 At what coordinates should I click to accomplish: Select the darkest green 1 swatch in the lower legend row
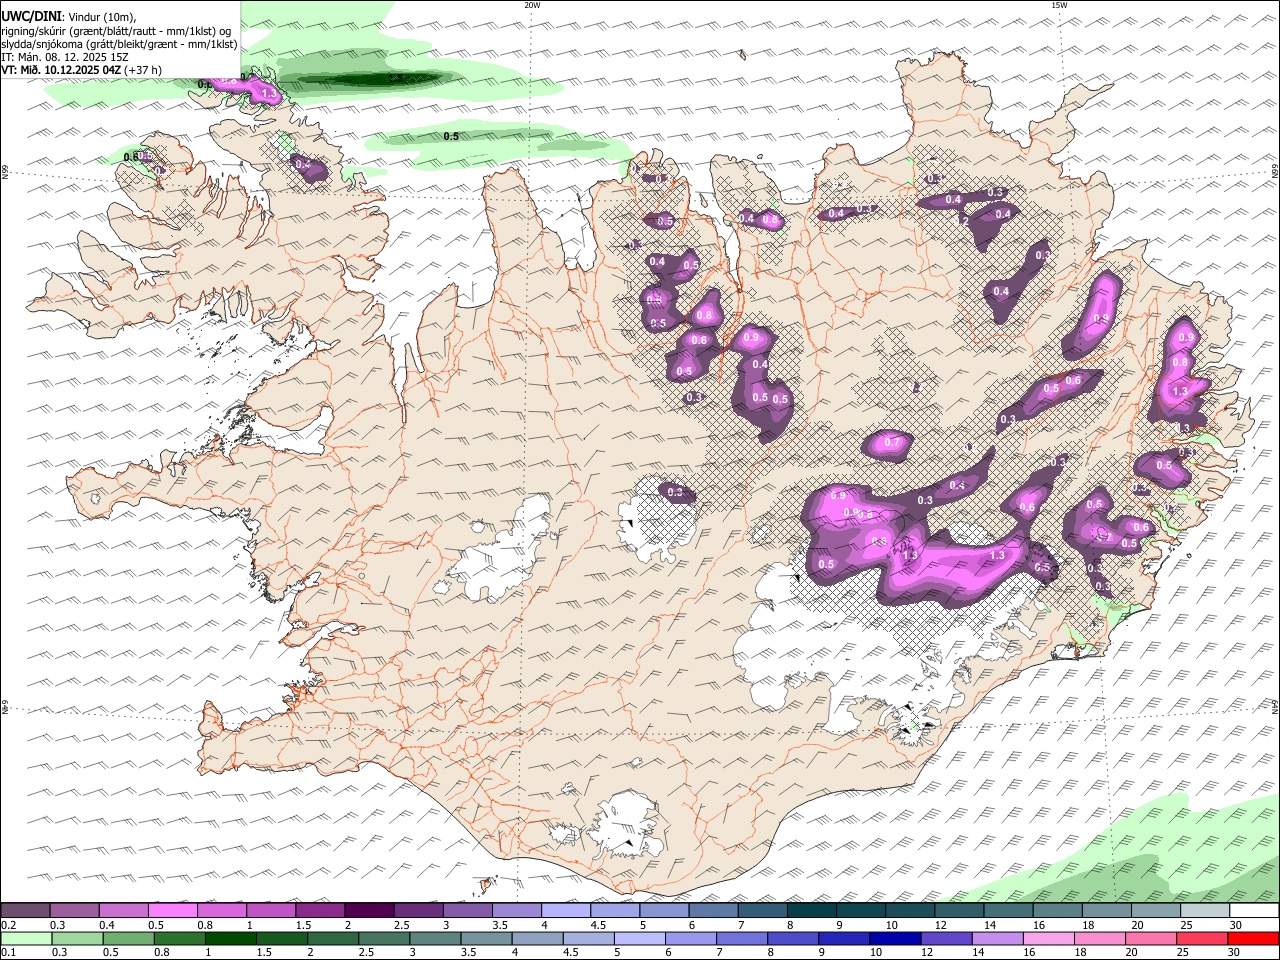point(231,939)
